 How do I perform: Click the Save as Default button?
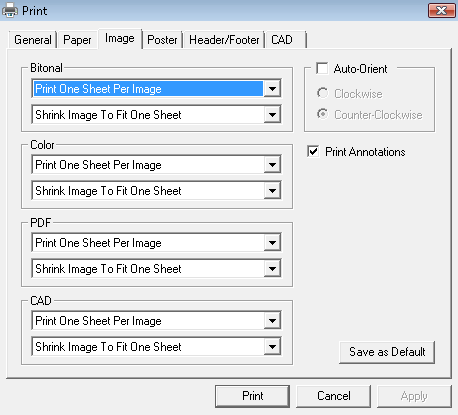(x=387, y=352)
